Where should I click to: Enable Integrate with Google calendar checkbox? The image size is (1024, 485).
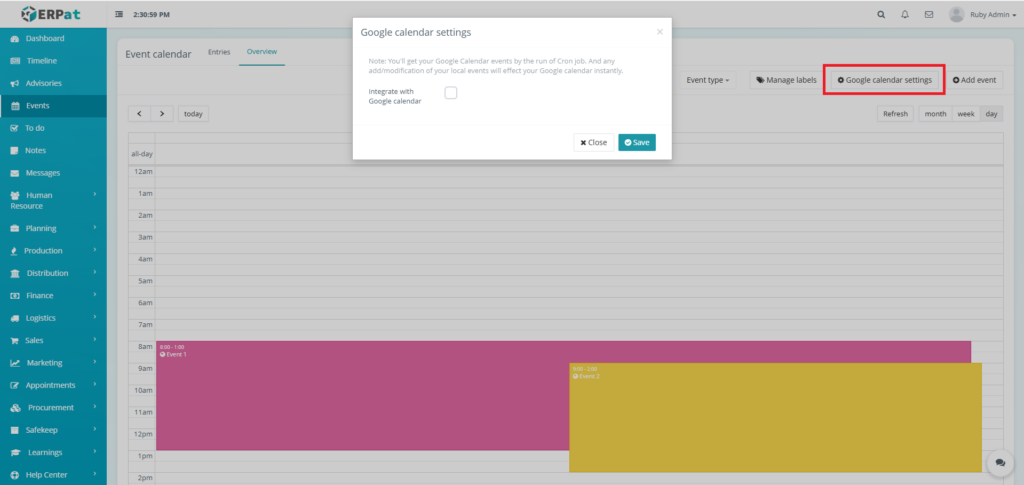click(451, 93)
